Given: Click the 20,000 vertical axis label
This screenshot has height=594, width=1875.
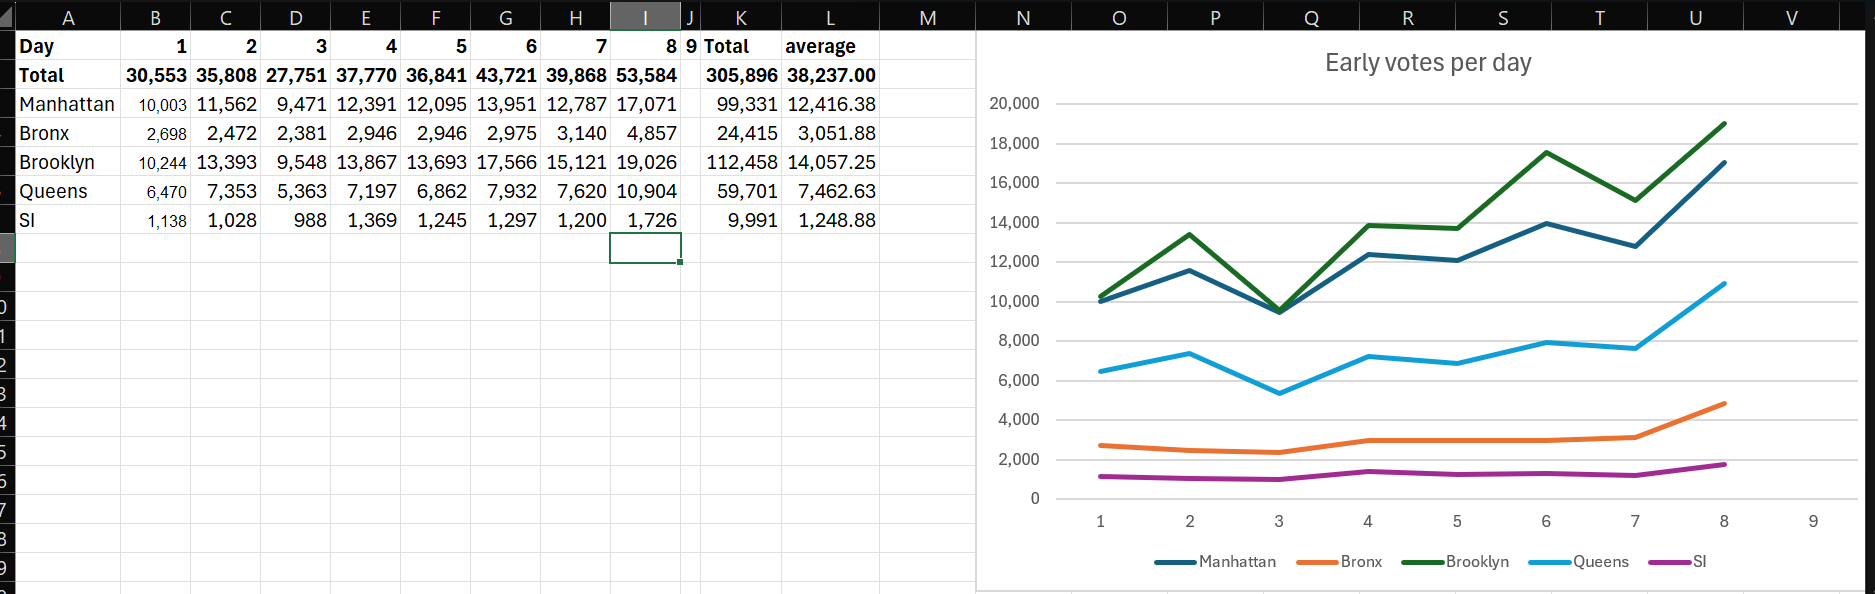Looking at the screenshot, I should [1014, 104].
